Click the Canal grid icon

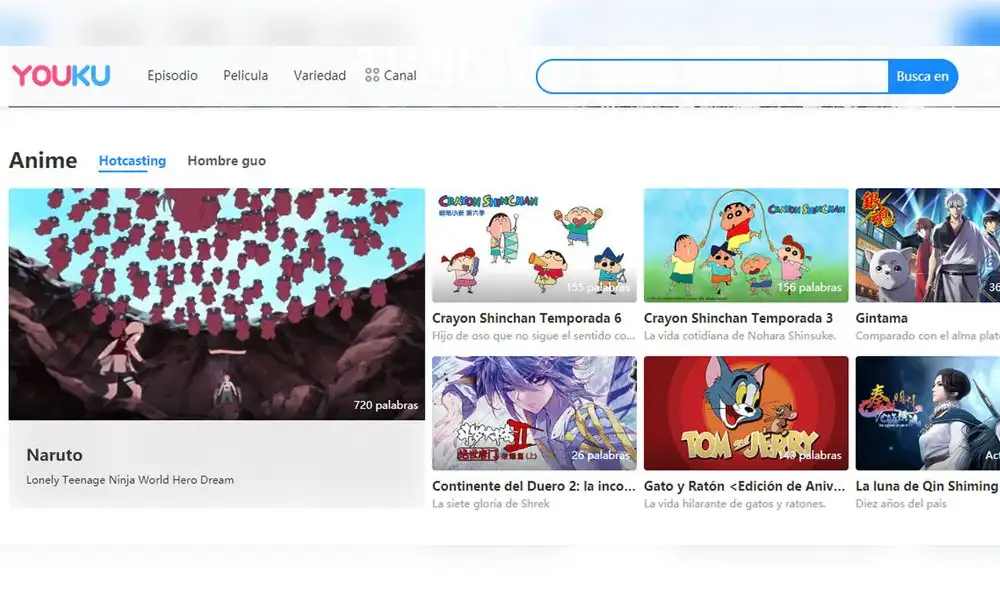[x=371, y=75]
